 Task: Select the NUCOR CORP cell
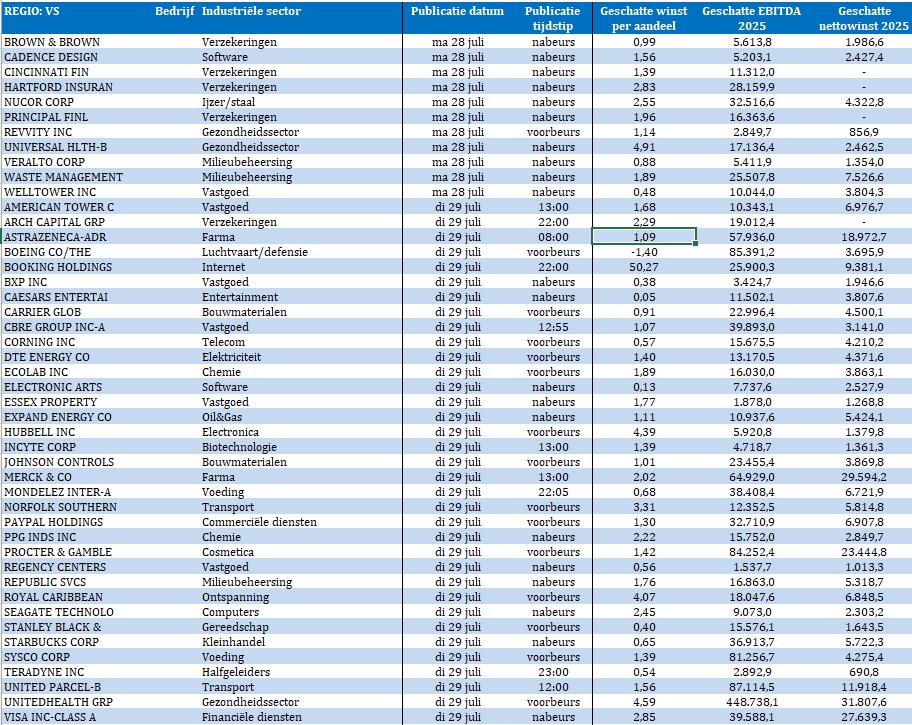click(x=39, y=102)
